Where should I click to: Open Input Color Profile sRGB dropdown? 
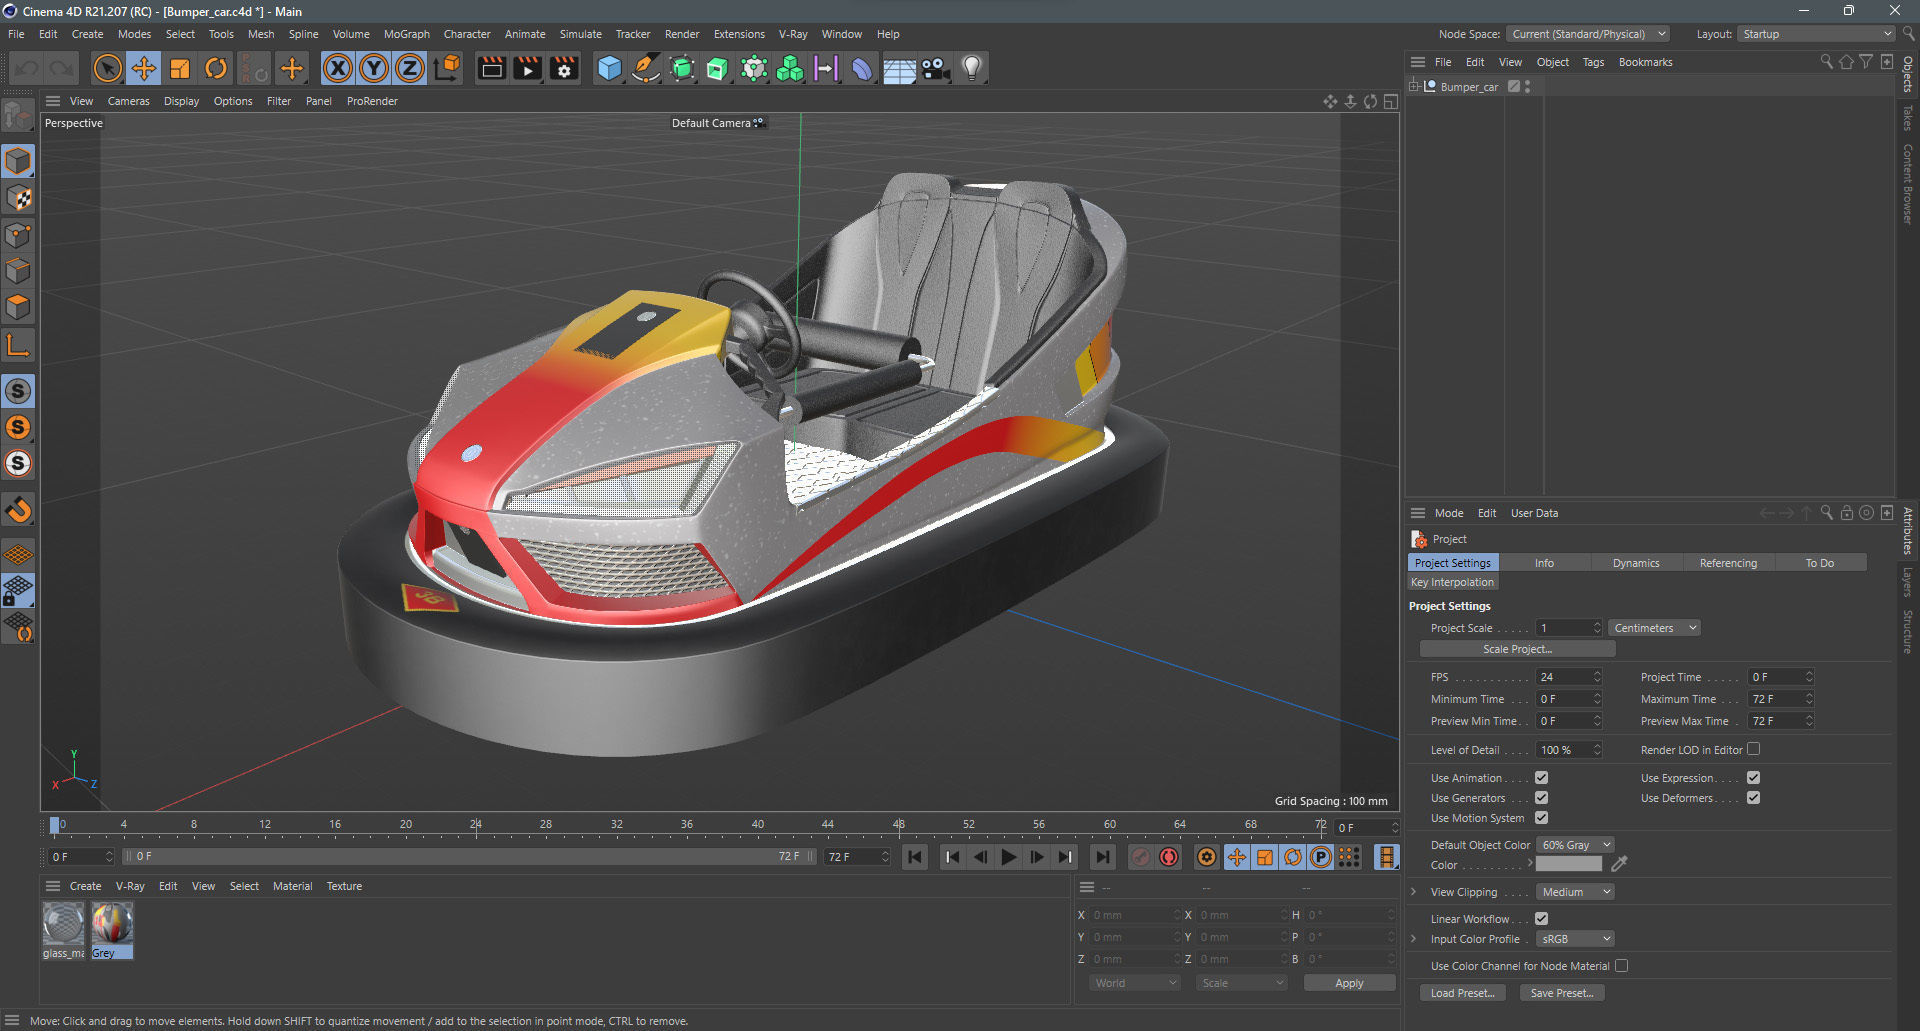(x=1575, y=939)
